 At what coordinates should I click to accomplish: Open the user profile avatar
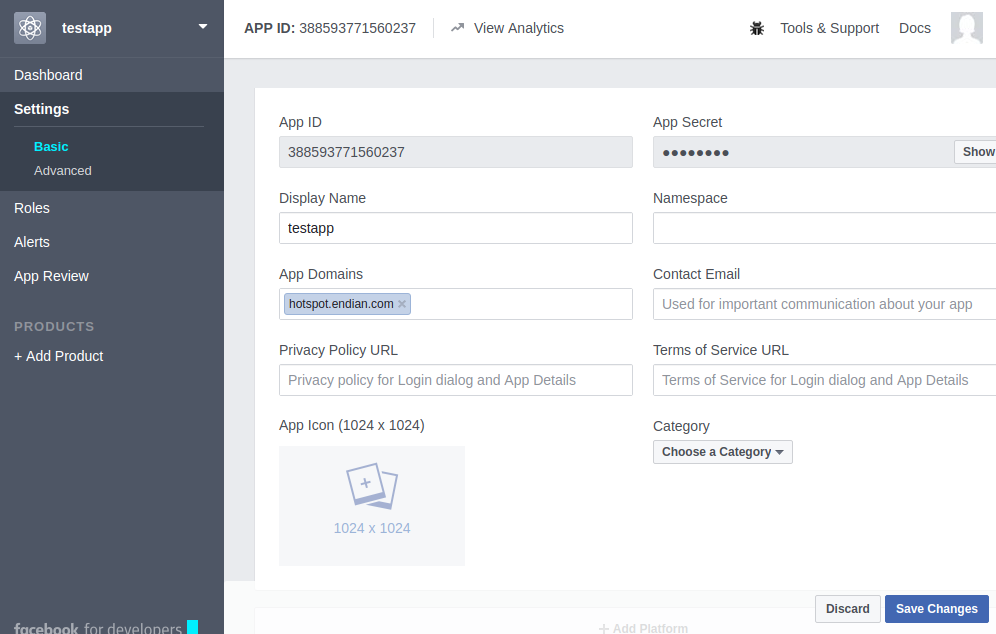pyautogui.click(x=966, y=28)
